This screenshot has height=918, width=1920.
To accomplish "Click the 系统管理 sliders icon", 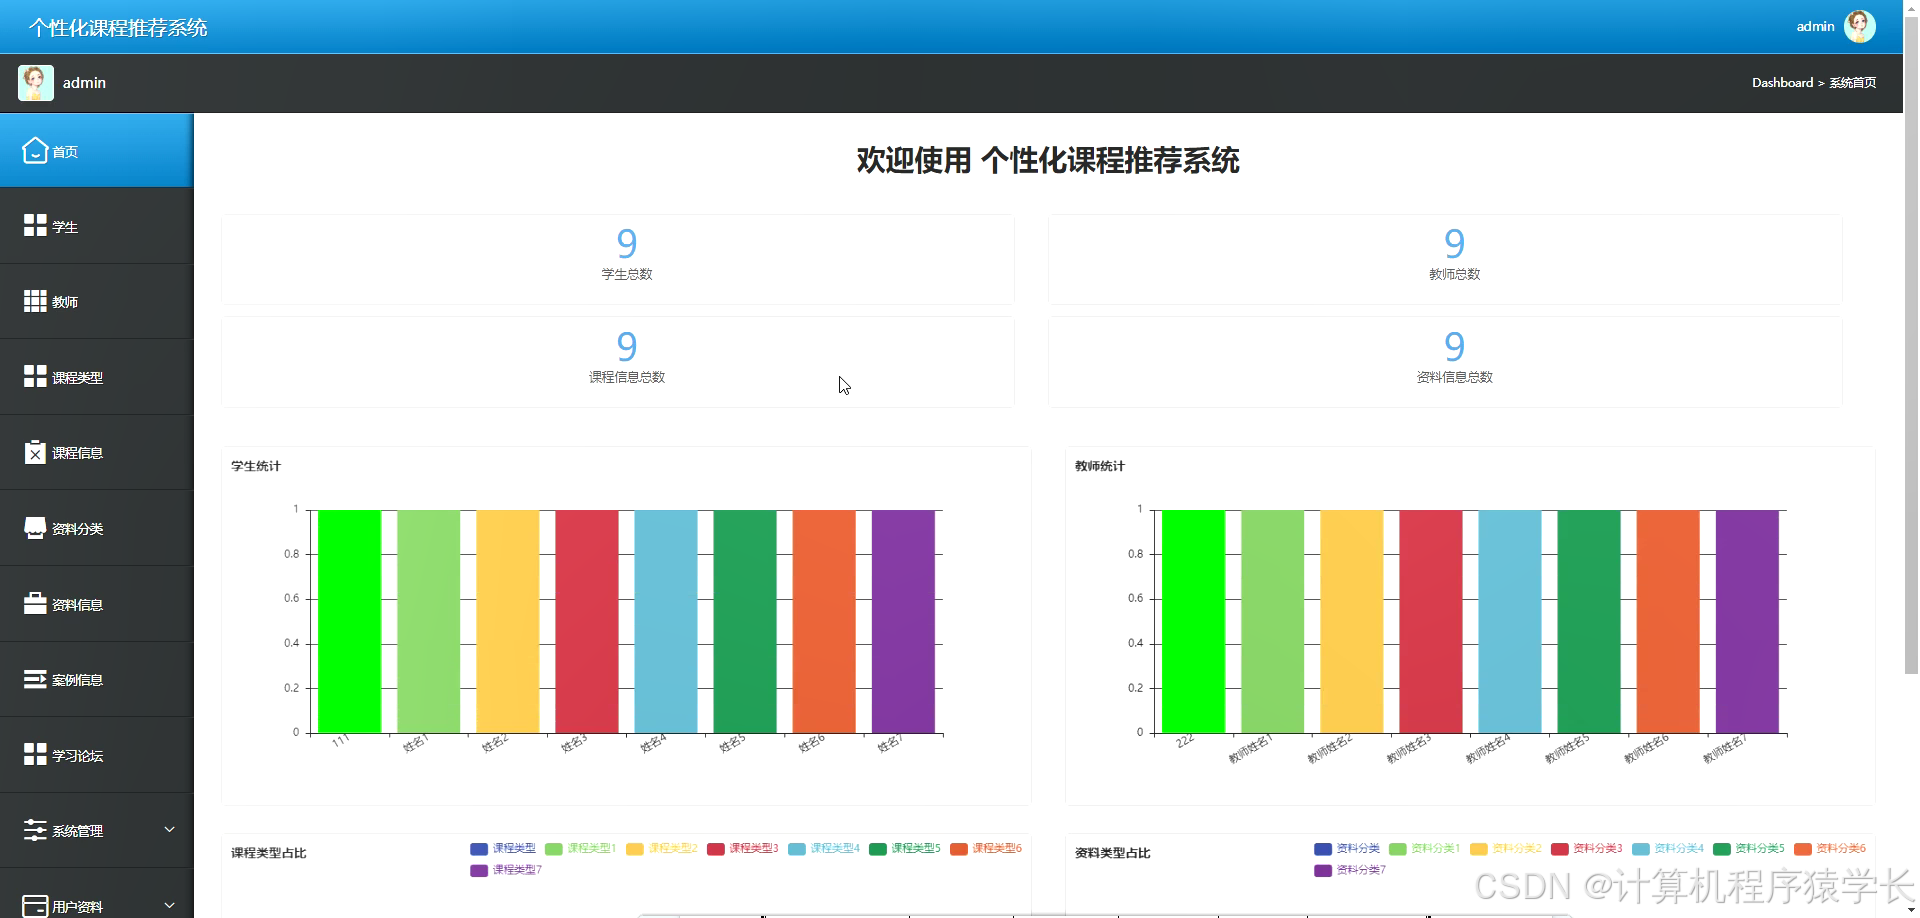I will coord(35,830).
